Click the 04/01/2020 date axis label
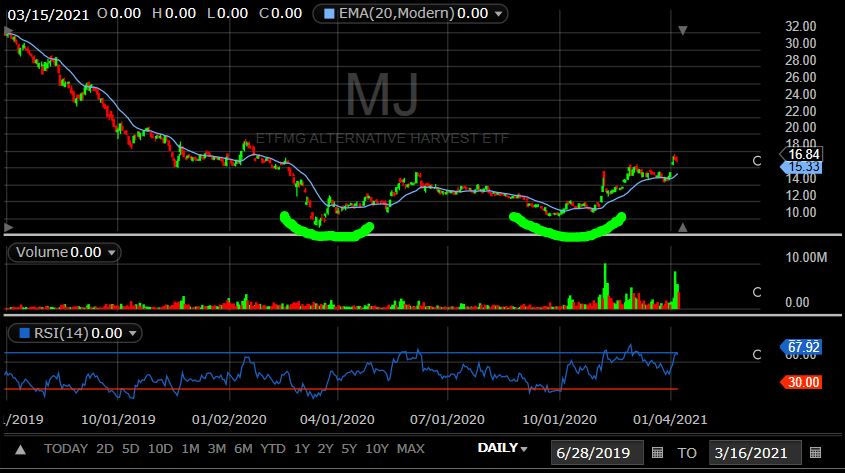845x473 pixels. pos(337,420)
